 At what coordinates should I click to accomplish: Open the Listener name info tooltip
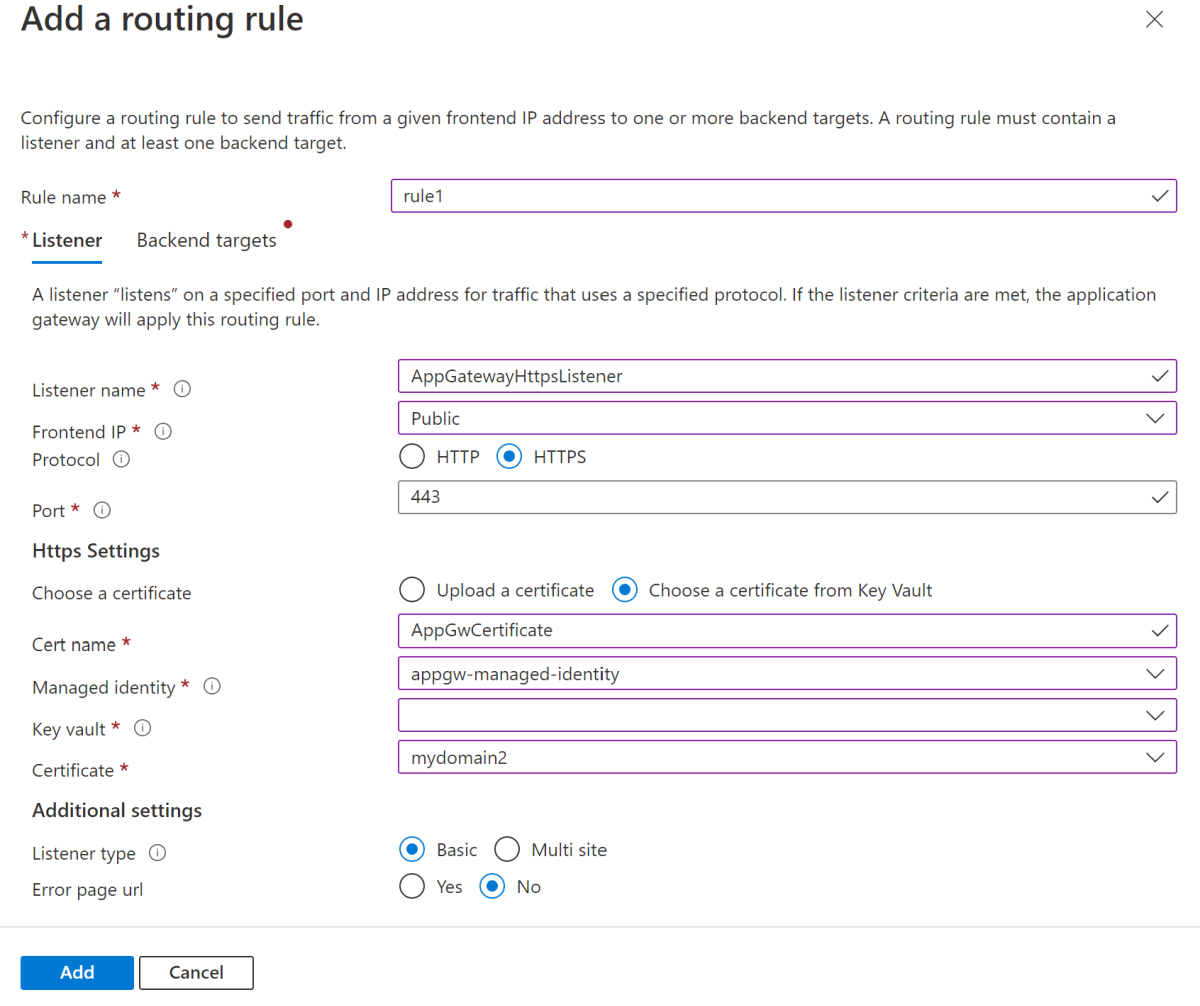[x=182, y=390]
